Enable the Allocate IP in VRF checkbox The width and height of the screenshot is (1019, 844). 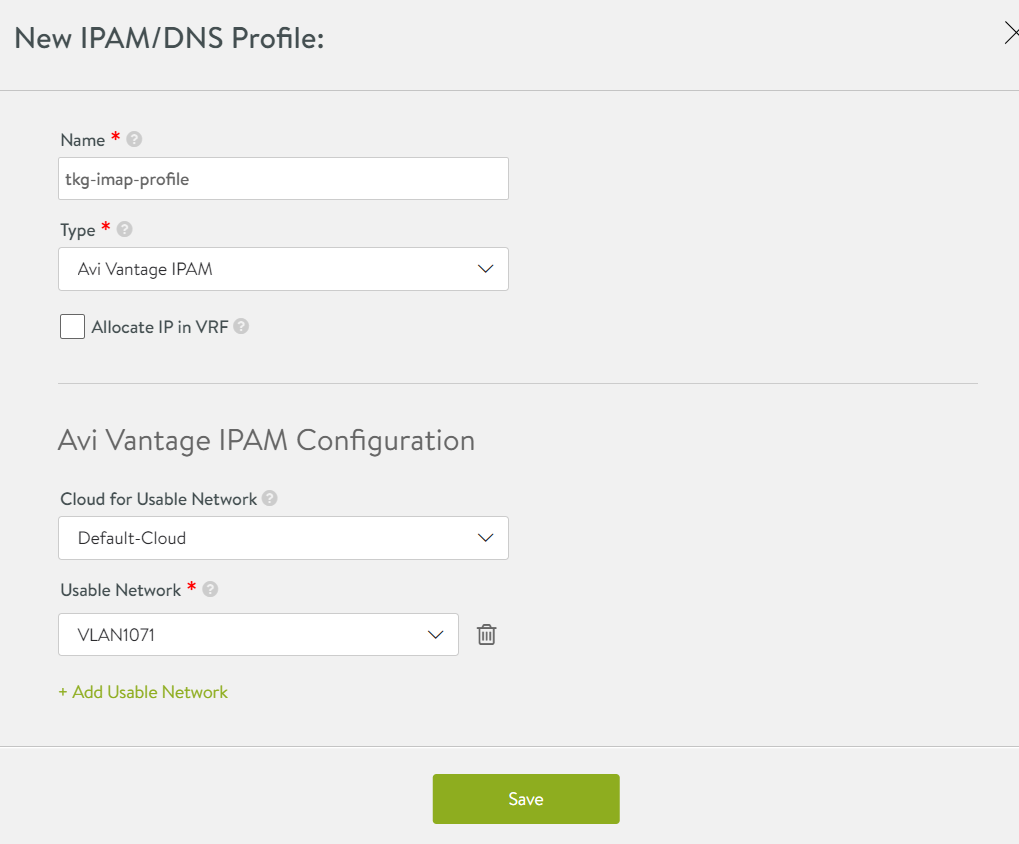coord(72,327)
